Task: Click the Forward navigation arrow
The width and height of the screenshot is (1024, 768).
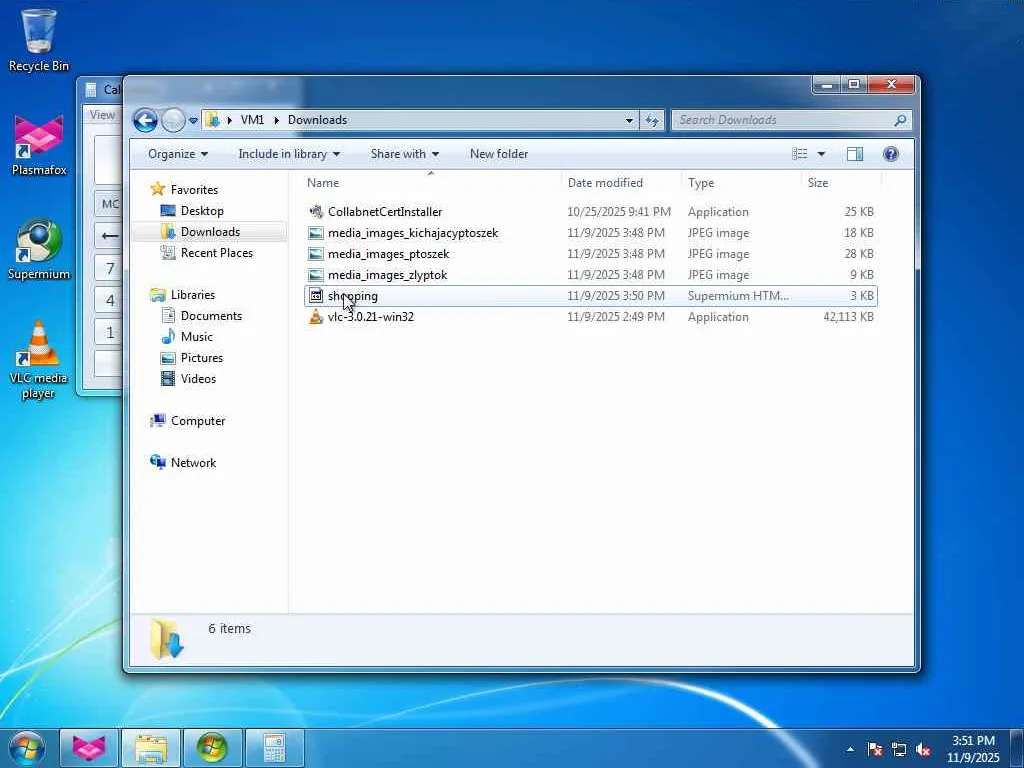Action: tap(173, 120)
